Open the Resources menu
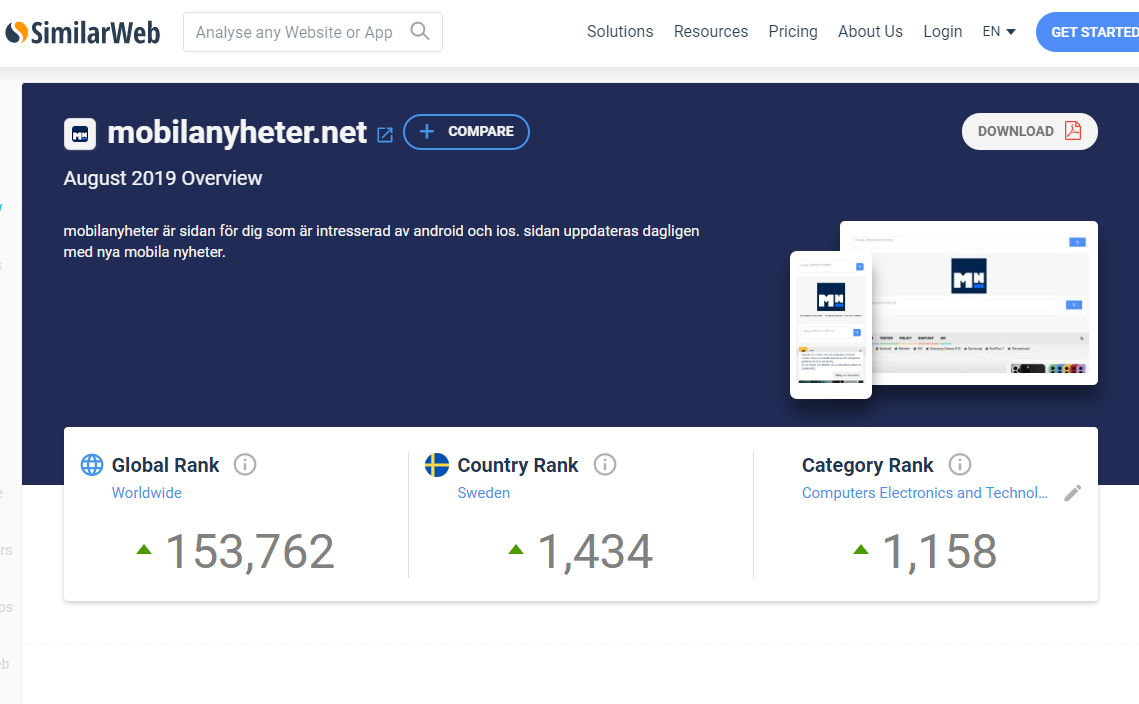Image resolution: width=1139 pixels, height=704 pixels. (x=710, y=31)
